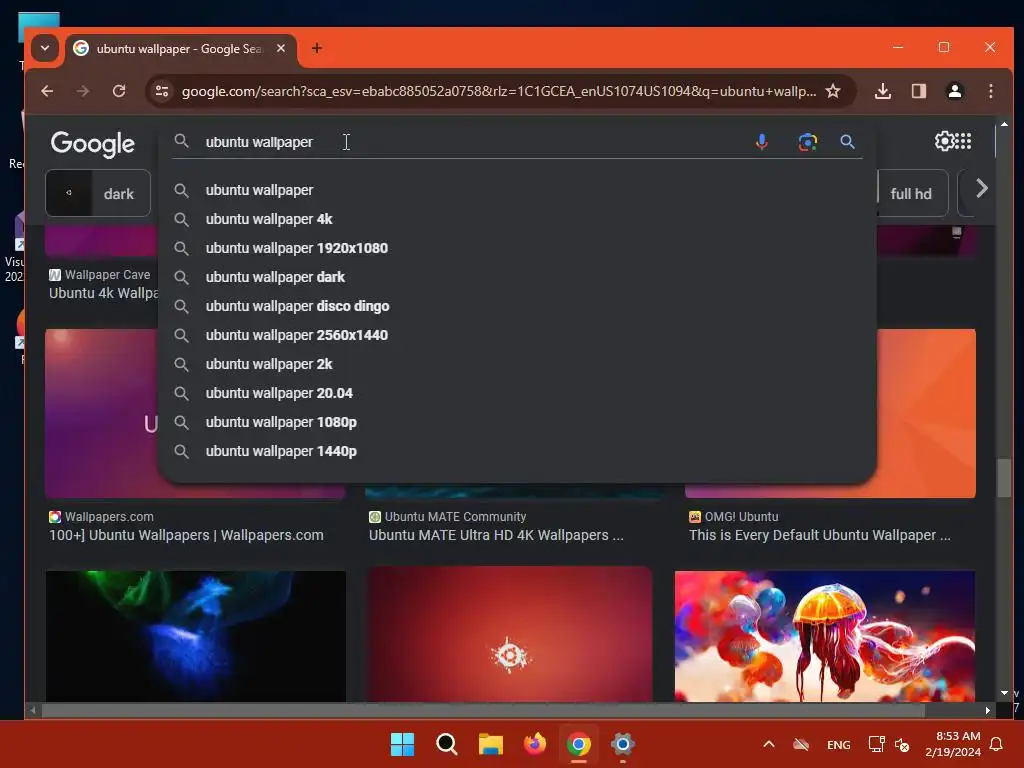Open the red Ubuntu MATE wallpaper thumbnail
The height and width of the screenshot is (768, 1024).
(510, 635)
